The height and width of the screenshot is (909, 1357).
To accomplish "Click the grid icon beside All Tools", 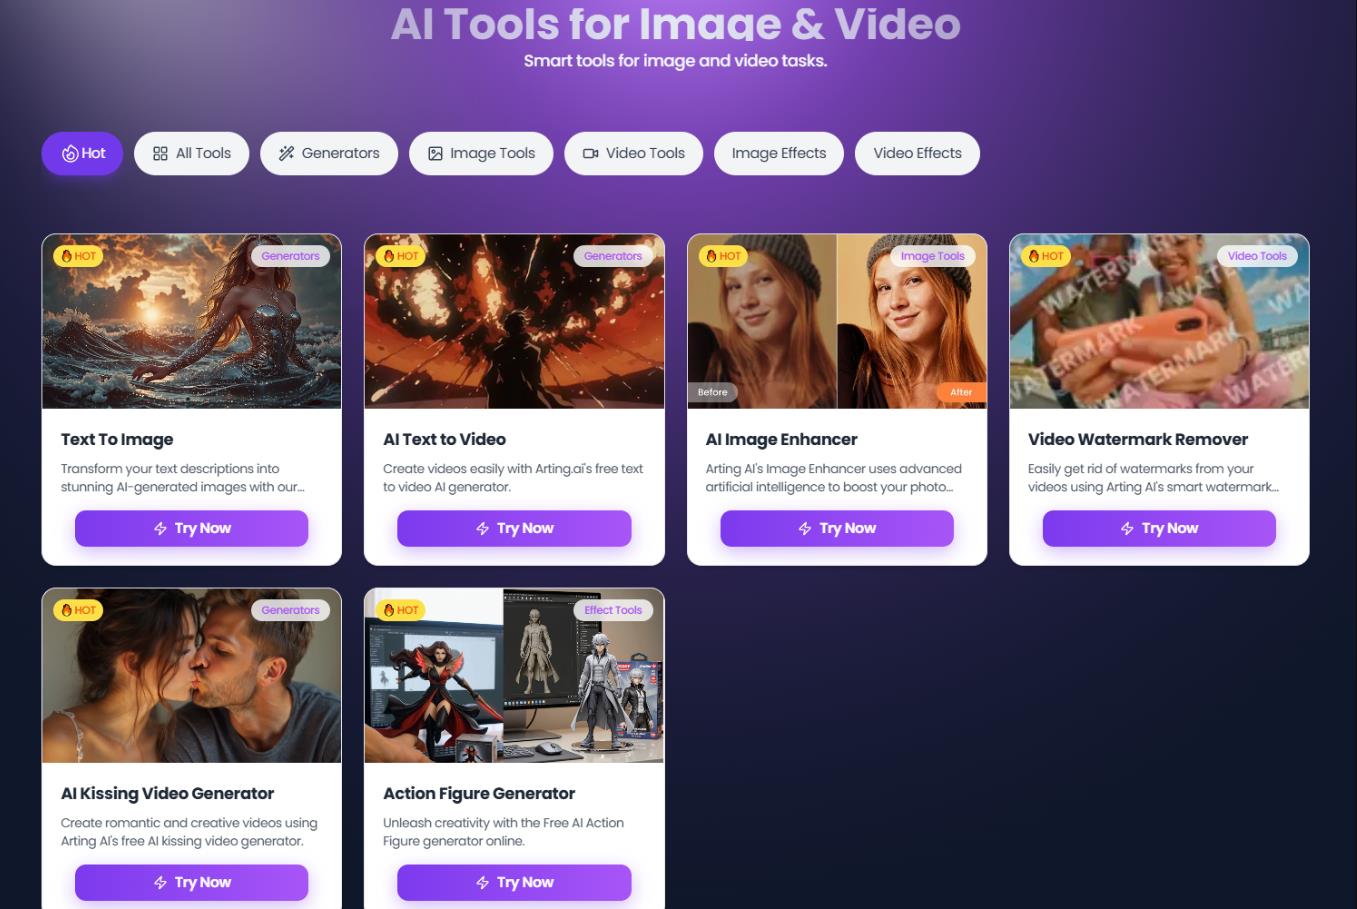I will tap(160, 153).
